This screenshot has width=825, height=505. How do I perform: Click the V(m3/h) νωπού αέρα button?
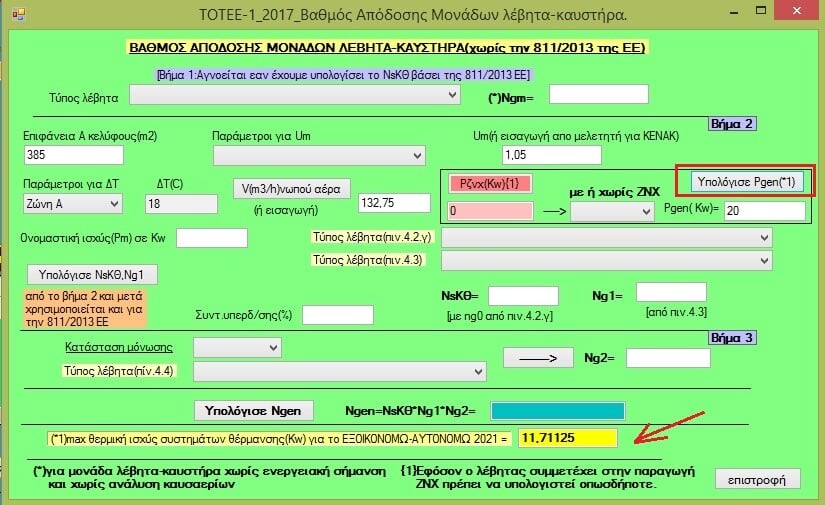(x=291, y=189)
